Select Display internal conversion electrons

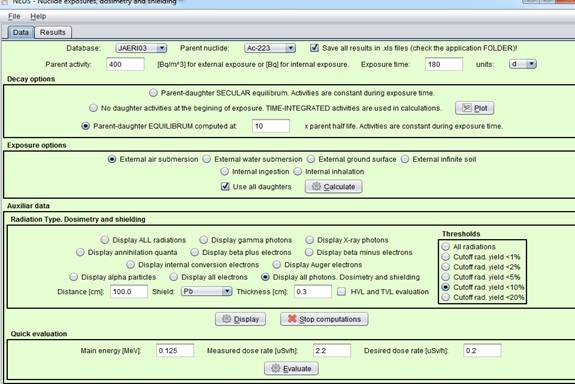[x=130, y=264]
